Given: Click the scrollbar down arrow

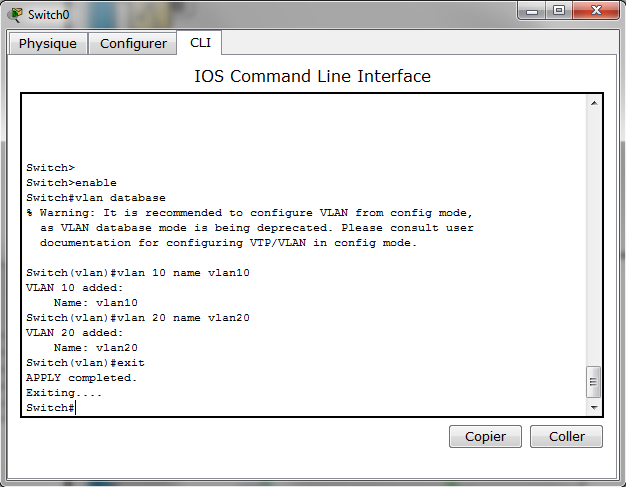Looking at the screenshot, I should pos(594,408).
